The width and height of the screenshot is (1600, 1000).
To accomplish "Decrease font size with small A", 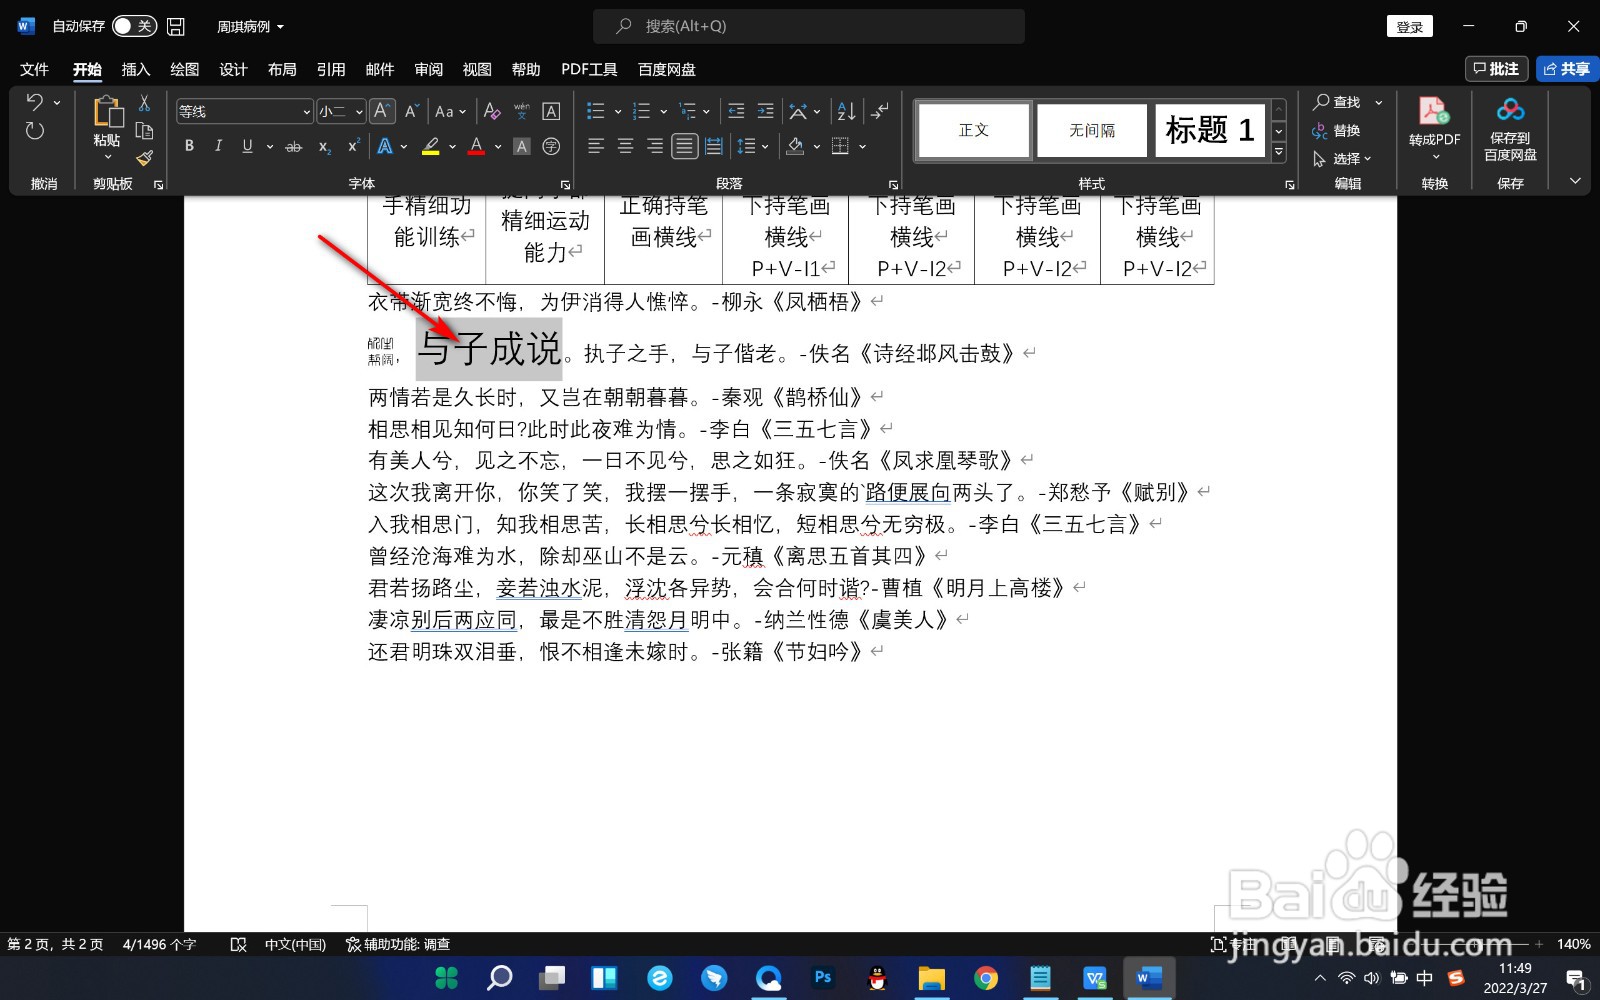I will (x=411, y=111).
